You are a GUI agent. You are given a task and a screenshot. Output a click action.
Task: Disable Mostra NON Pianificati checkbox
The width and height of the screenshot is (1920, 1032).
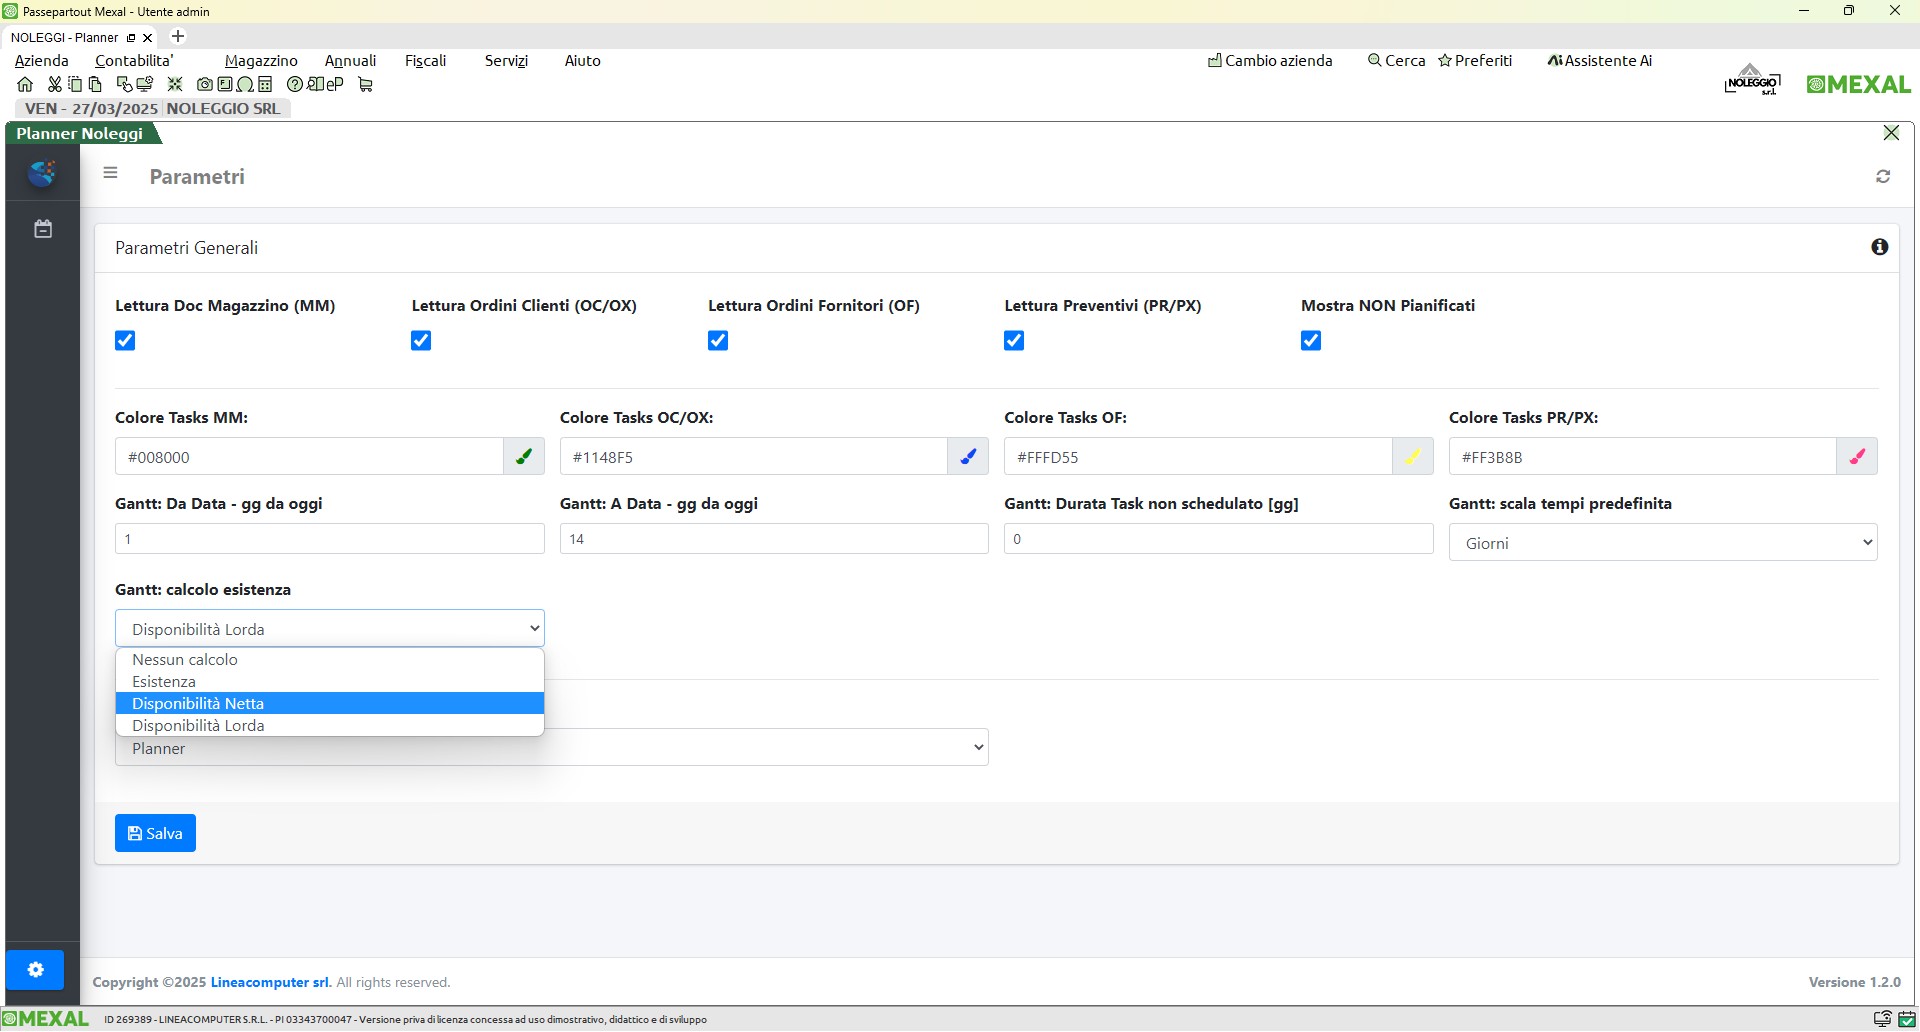1311,341
